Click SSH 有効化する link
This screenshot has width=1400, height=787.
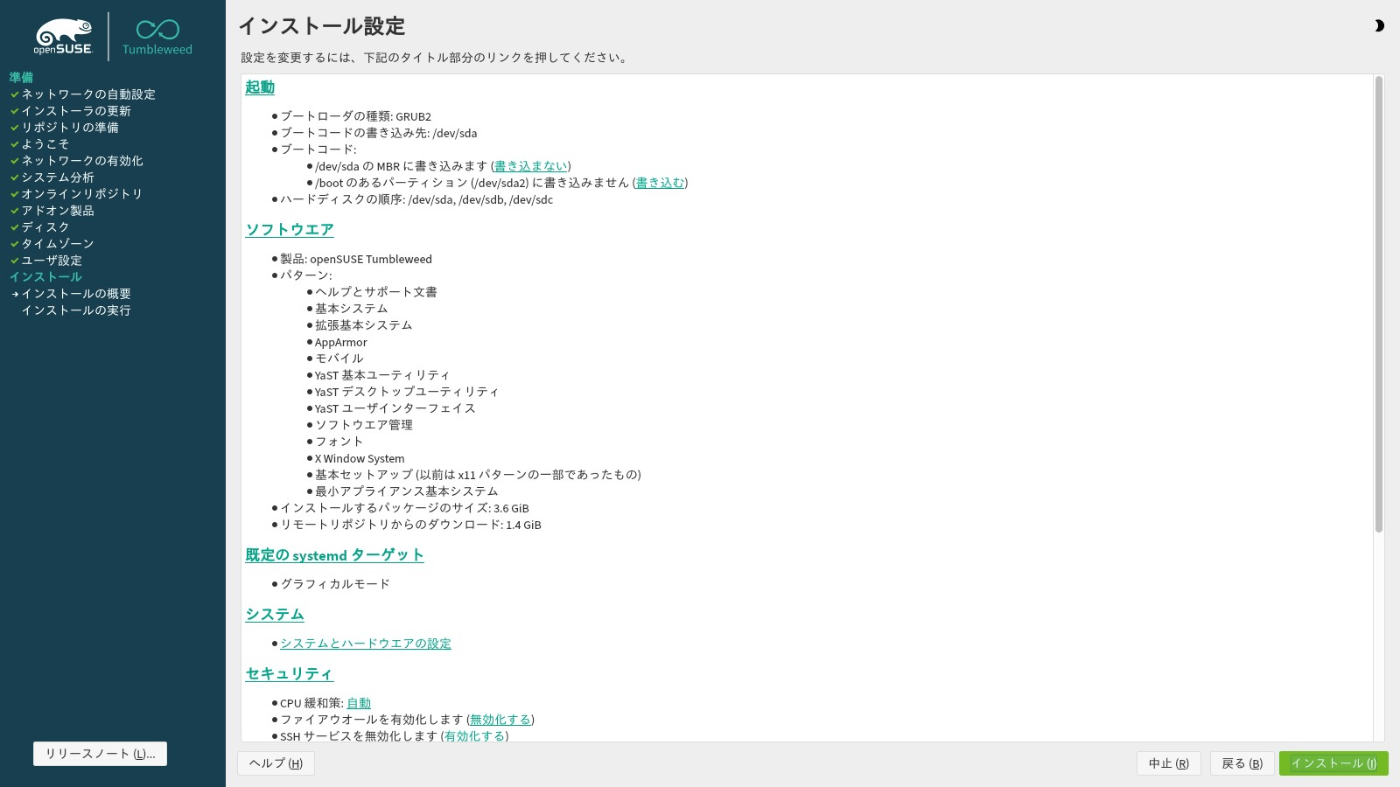(x=475, y=736)
